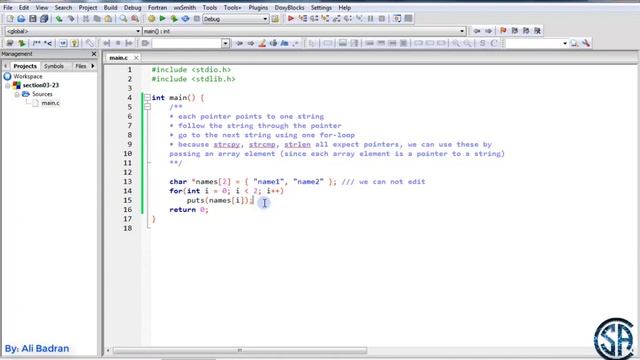
Task: Paste from clipboard toolbar icon
Action: pyautogui.click(x=108, y=19)
